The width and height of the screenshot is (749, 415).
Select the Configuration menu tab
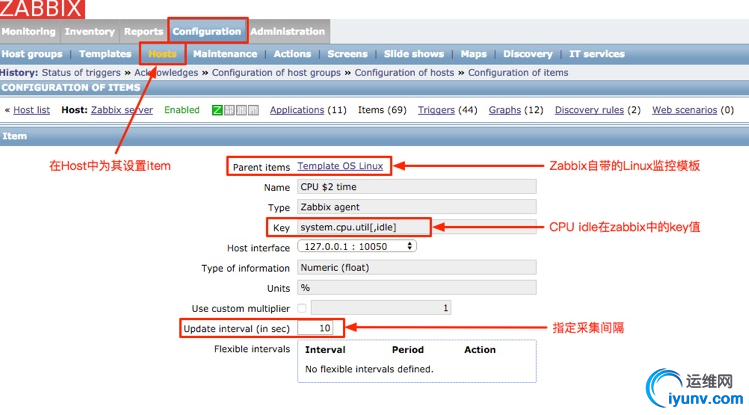[x=207, y=32]
